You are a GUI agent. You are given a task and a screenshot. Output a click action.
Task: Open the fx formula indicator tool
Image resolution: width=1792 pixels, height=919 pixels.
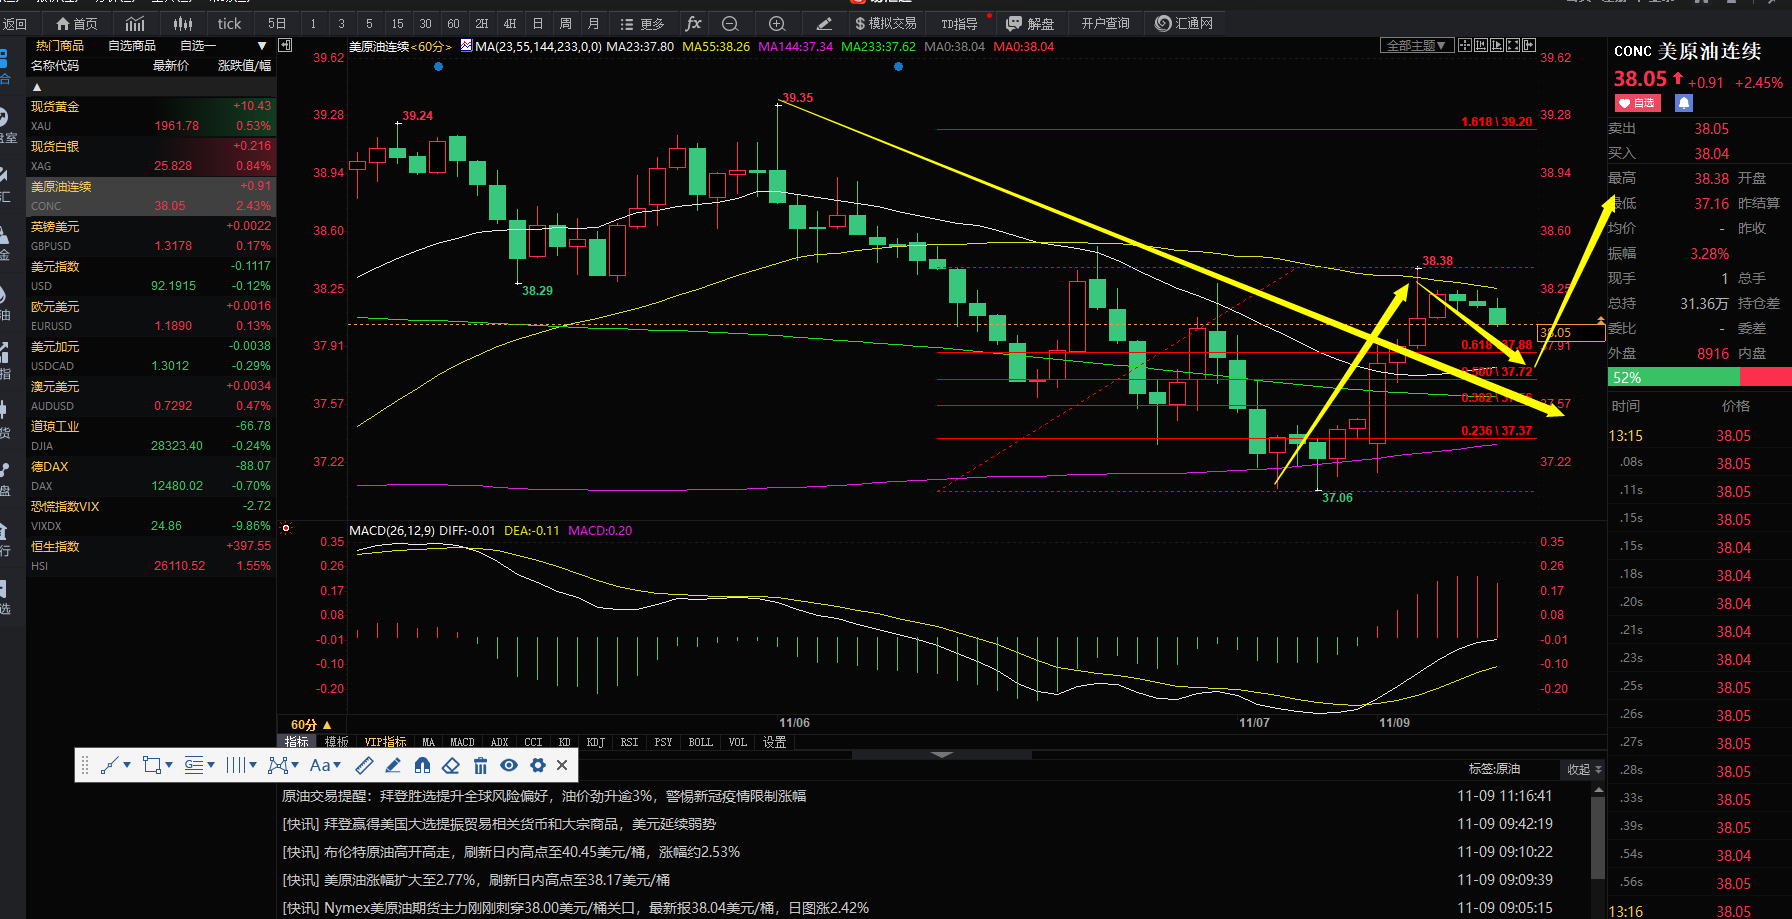click(x=693, y=23)
